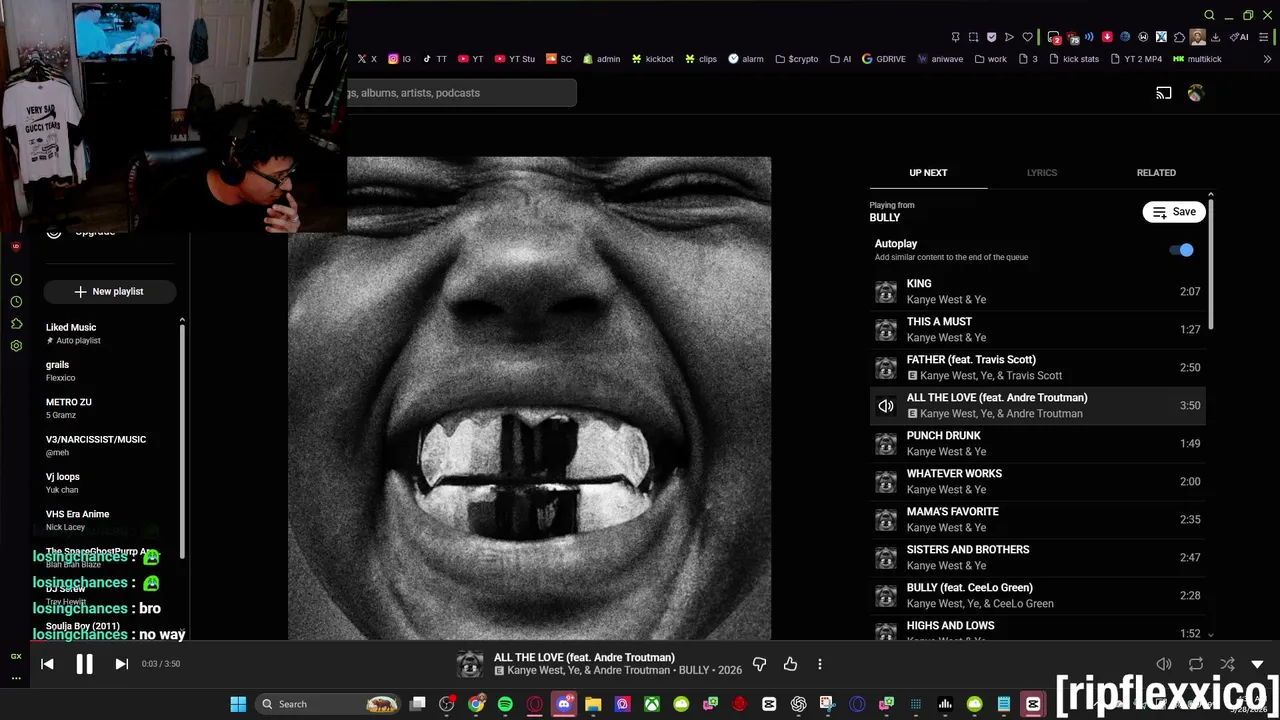1280x720 pixels.
Task: Like ALL THE LOVE with thumbs up
Action: pos(790,664)
